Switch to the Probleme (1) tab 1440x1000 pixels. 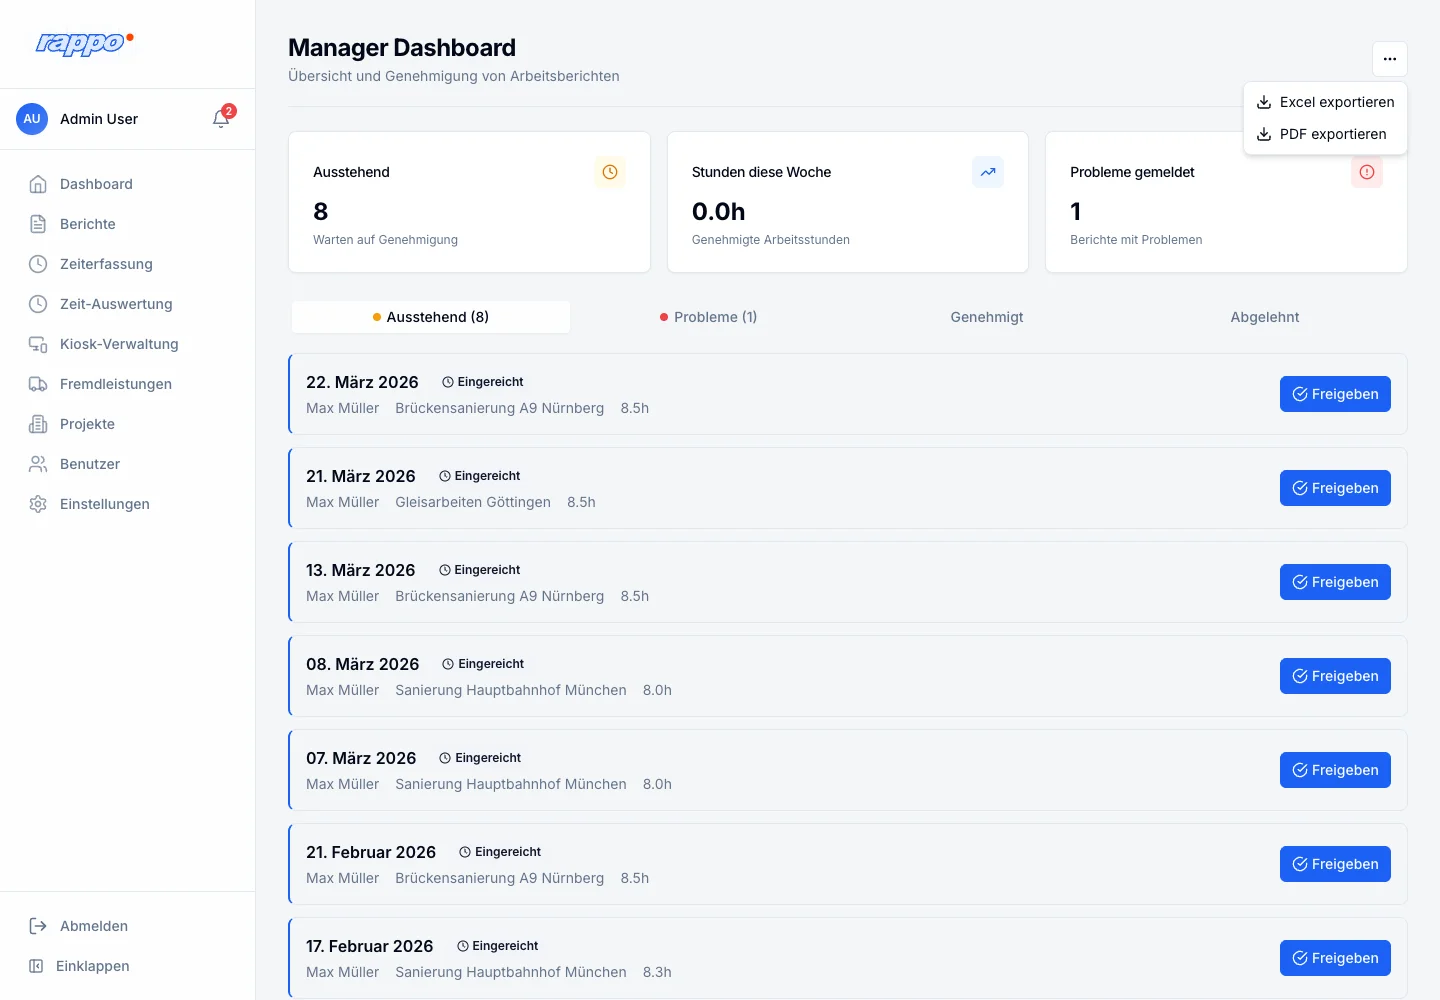(x=708, y=317)
